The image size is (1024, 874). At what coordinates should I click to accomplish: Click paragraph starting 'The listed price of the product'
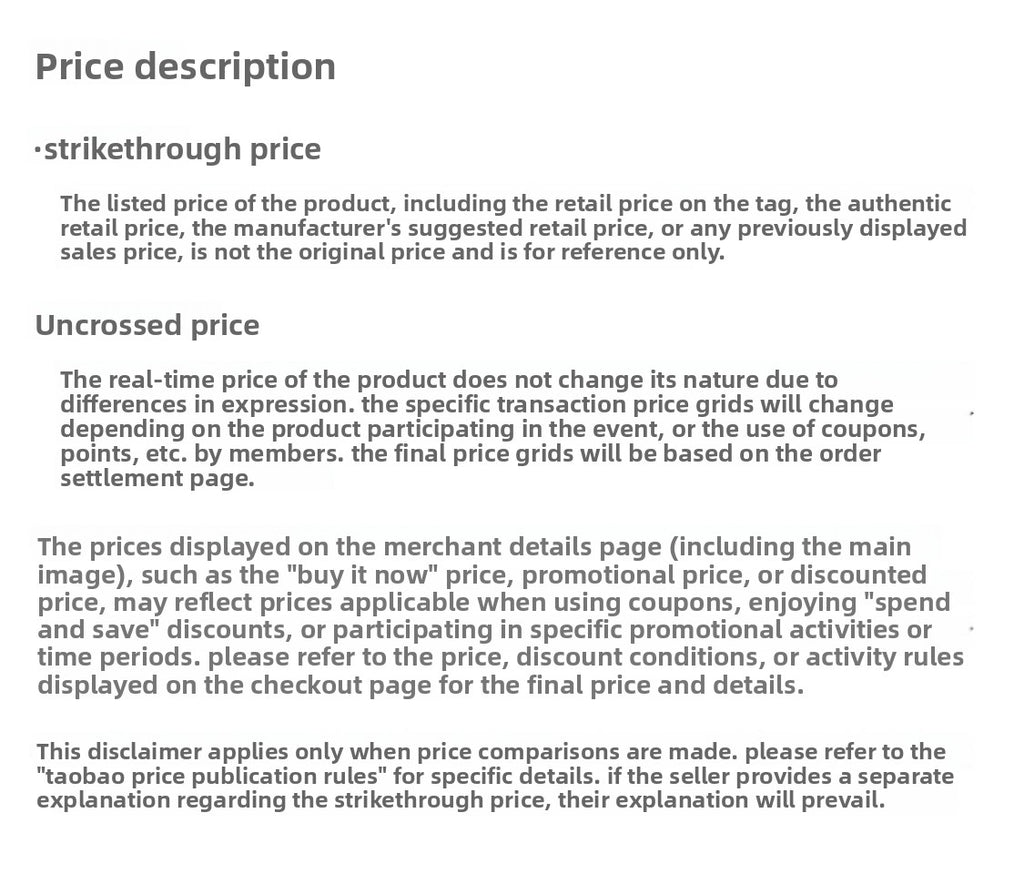point(513,227)
